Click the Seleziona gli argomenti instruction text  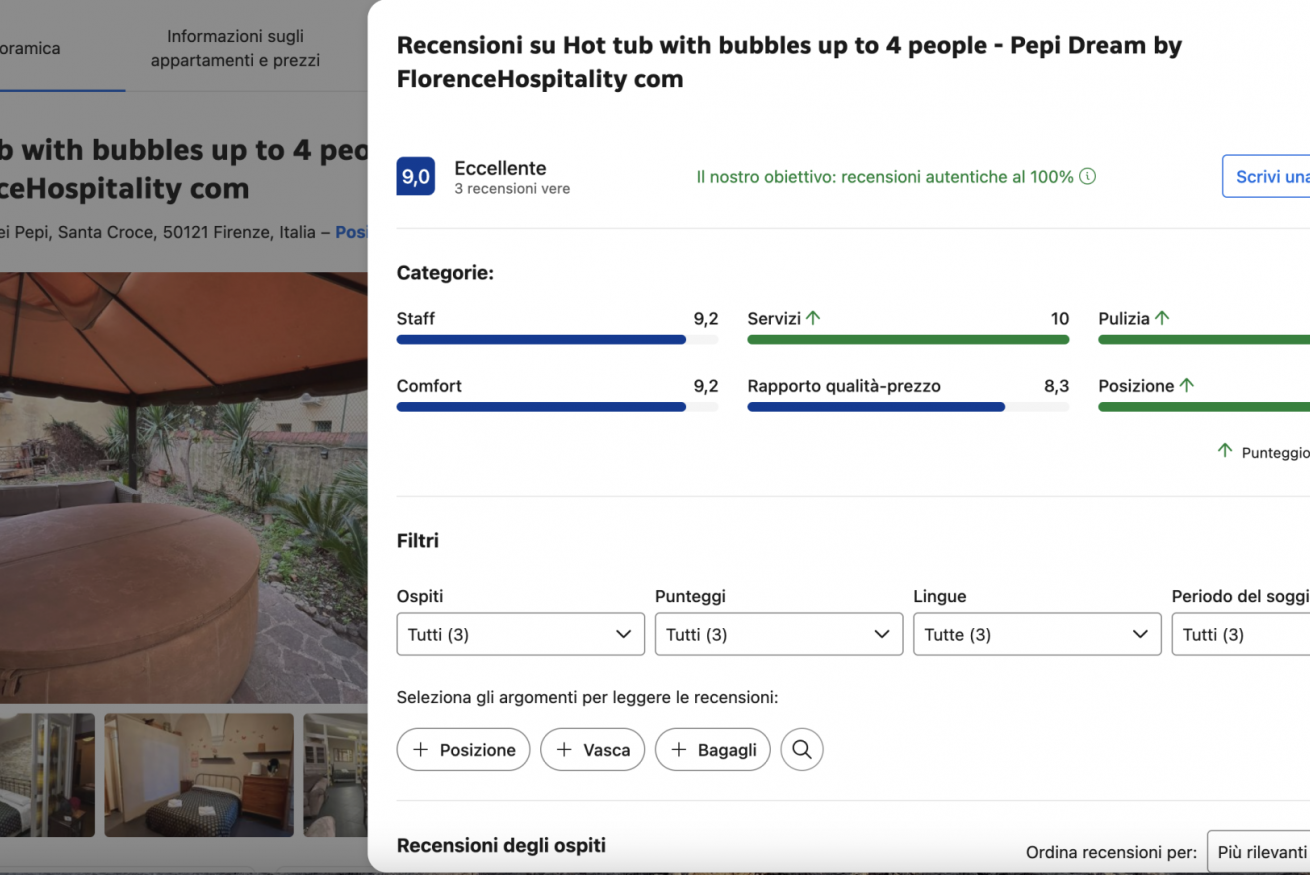pyautogui.click(x=587, y=697)
